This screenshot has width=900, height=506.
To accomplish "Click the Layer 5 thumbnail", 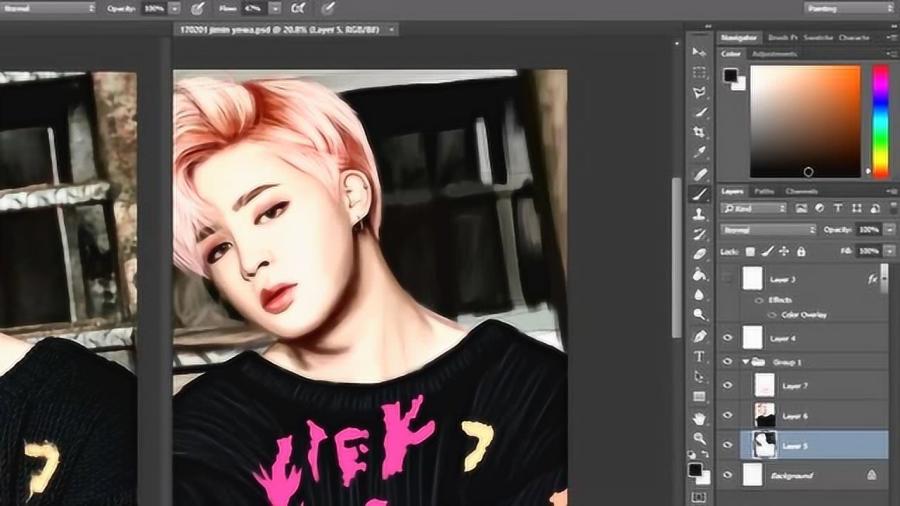I will (x=765, y=446).
